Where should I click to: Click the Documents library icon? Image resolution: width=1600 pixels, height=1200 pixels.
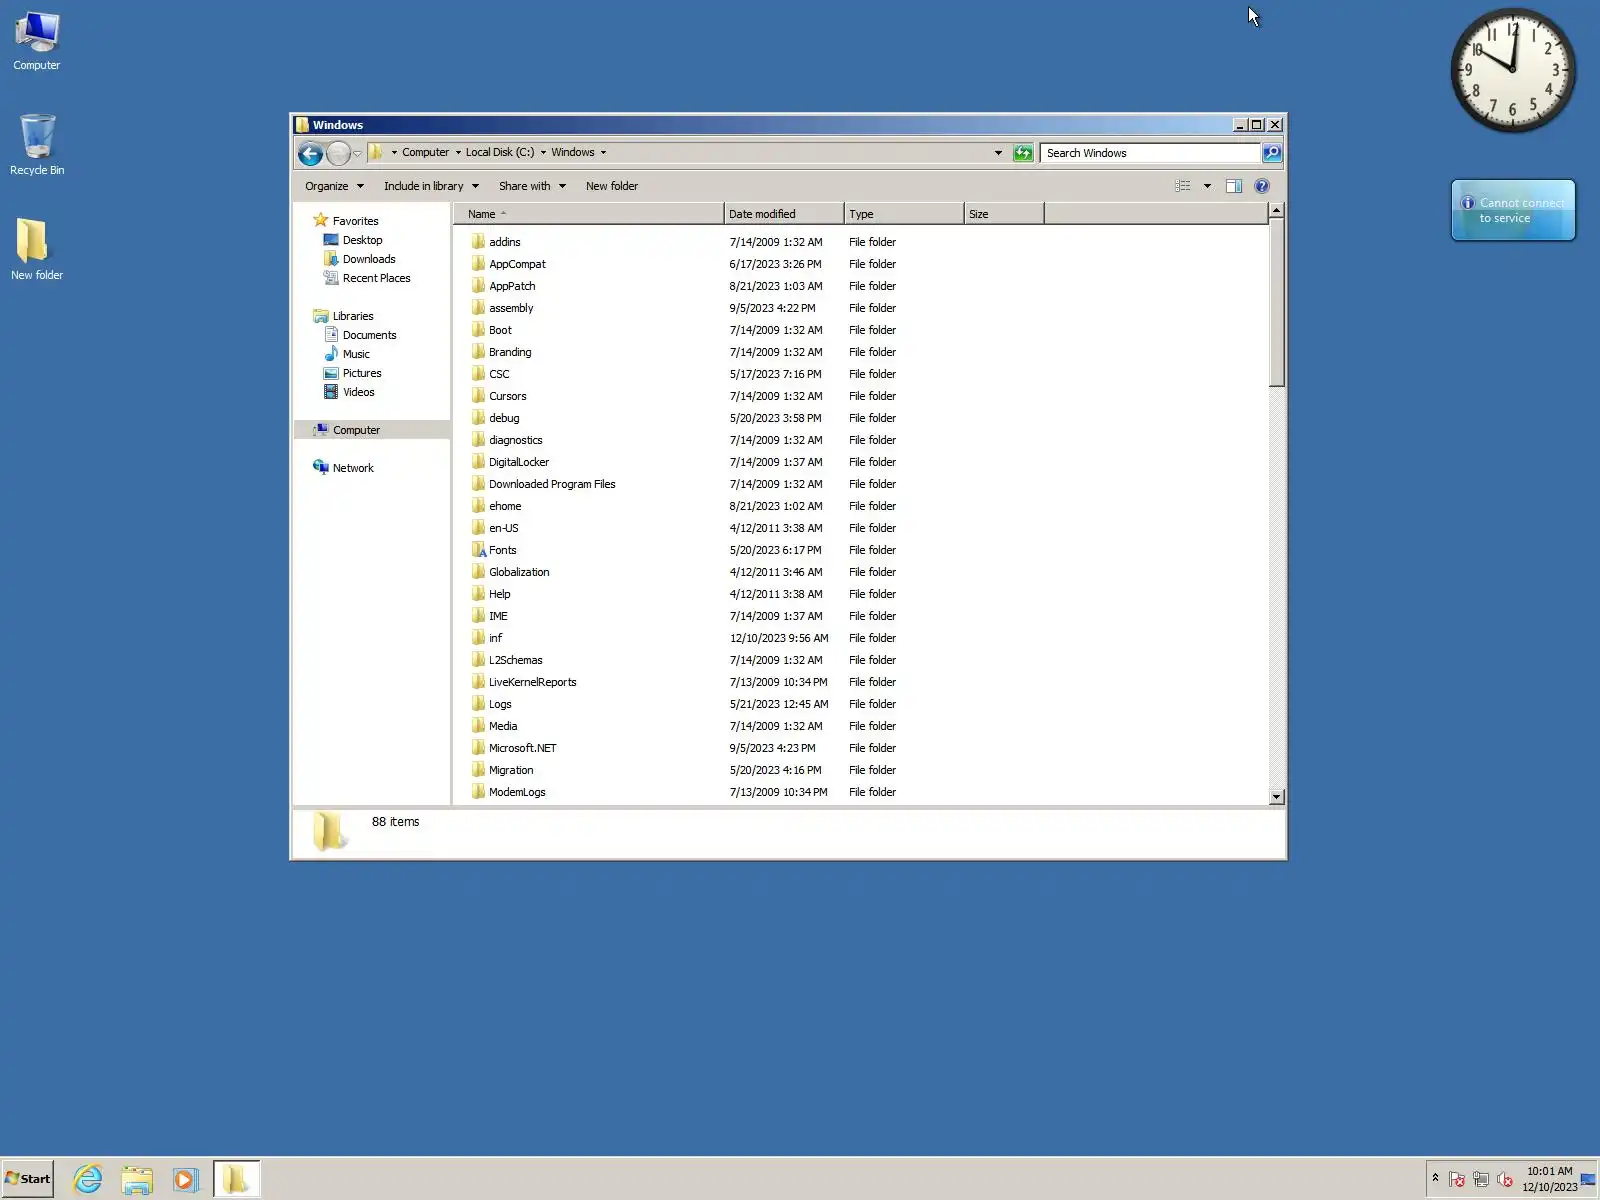pyautogui.click(x=331, y=335)
